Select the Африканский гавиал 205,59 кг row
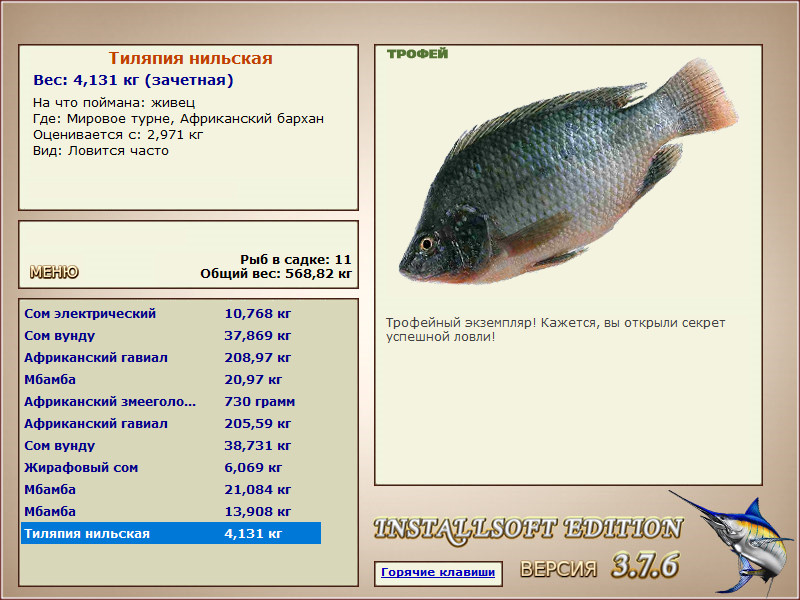Screen dimensions: 800x600 [171, 423]
